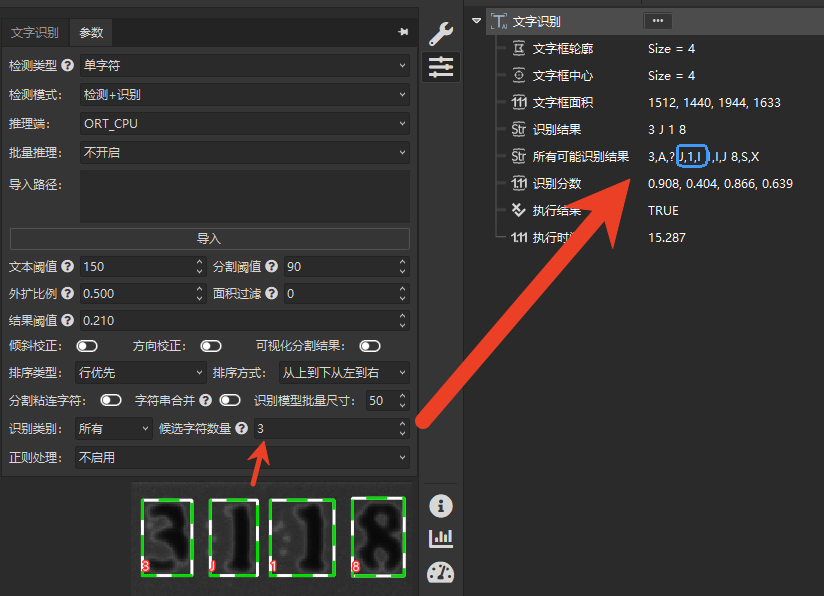Image resolution: width=824 pixels, height=596 pixels.
Task: Click the 识别结果 string type icon
Action: tap(519, 129)
